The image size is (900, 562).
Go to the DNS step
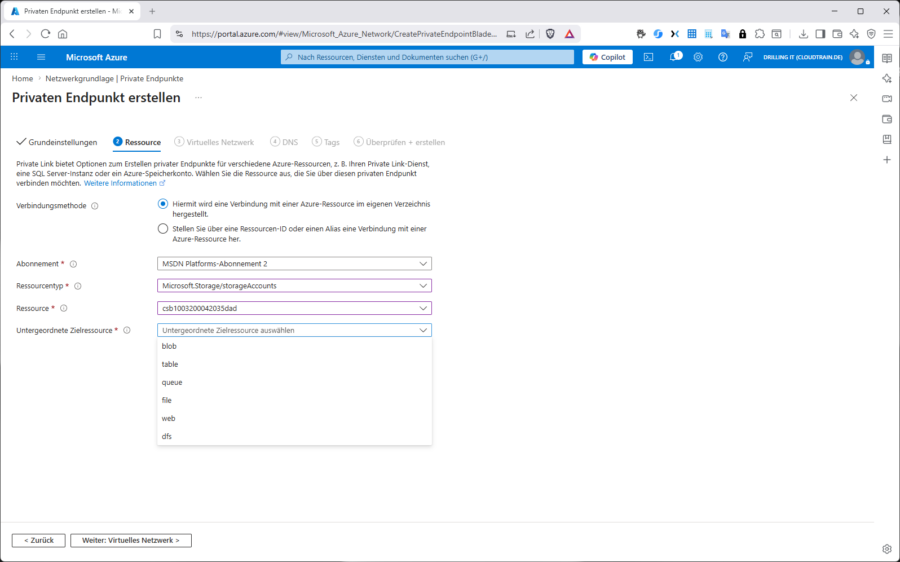pyautogui.click(x=284, y=142)
